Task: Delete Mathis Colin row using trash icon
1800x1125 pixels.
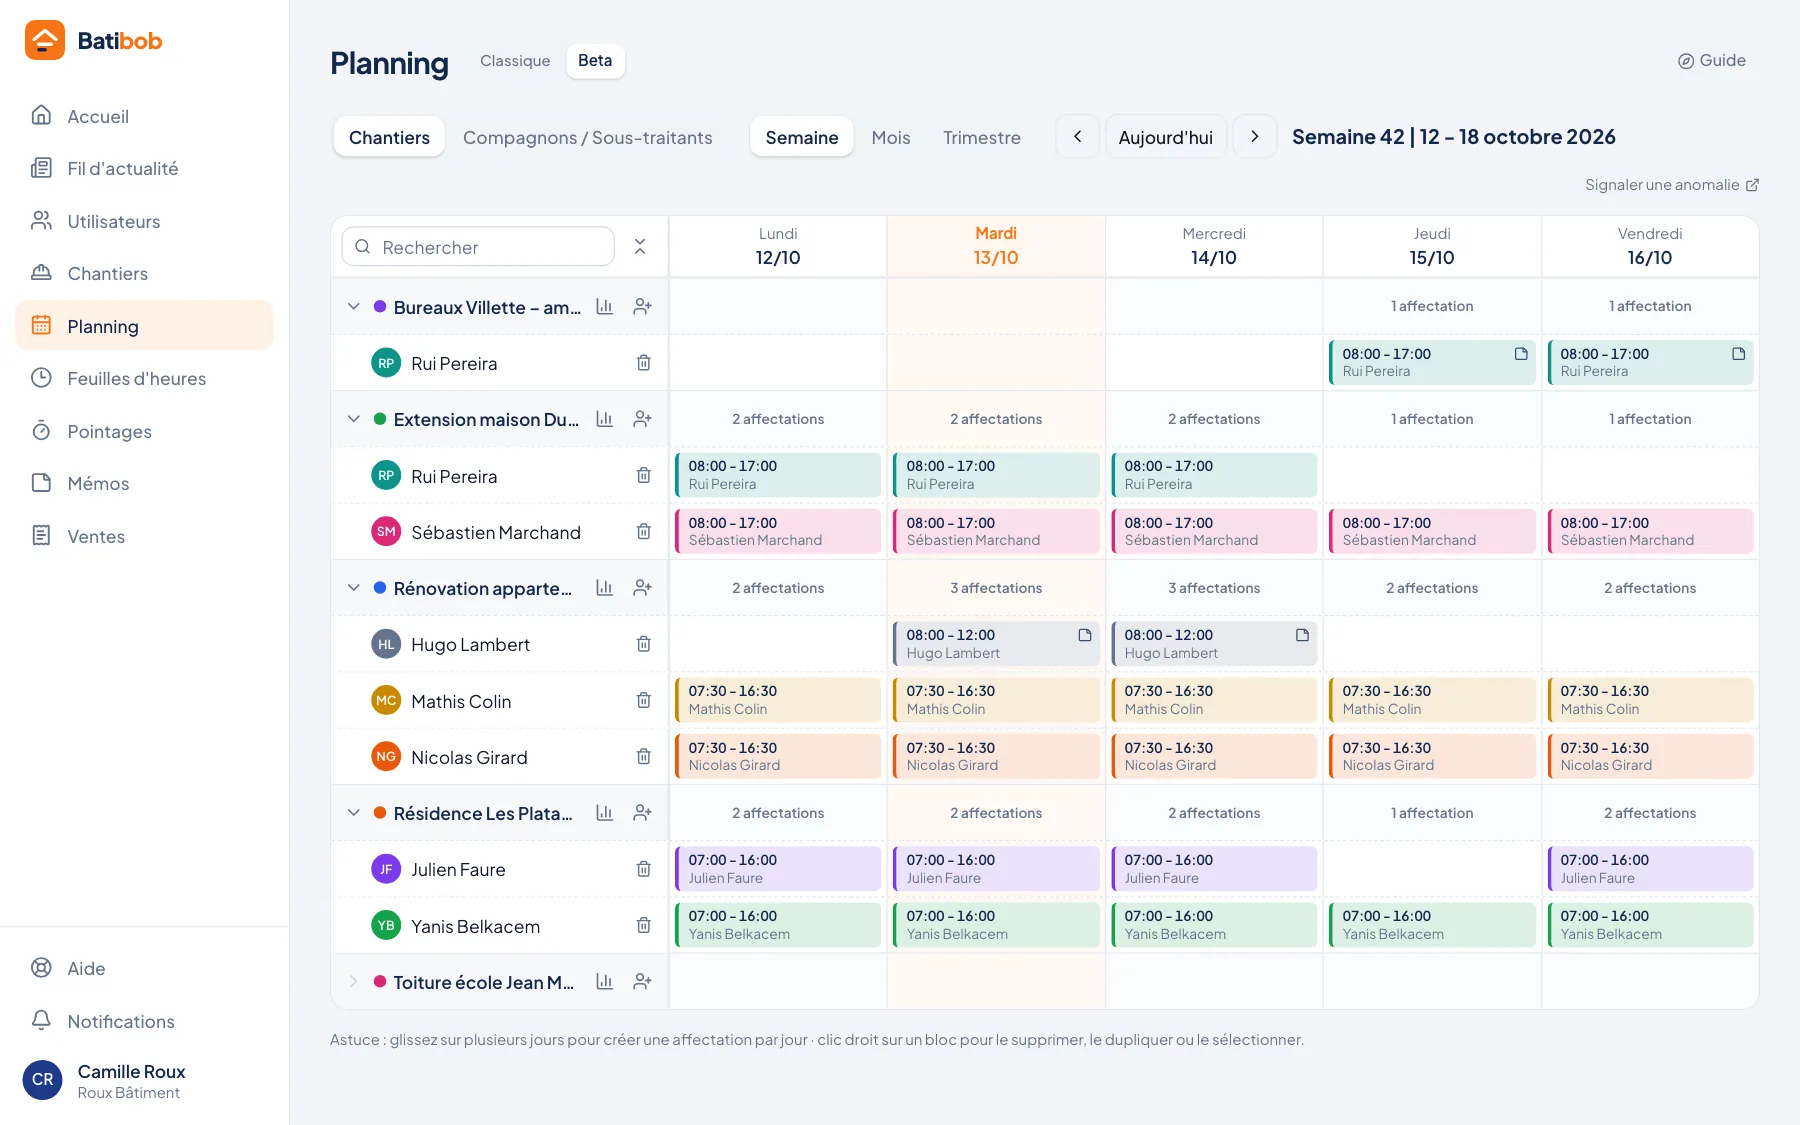Action: [x=644, y=701]
